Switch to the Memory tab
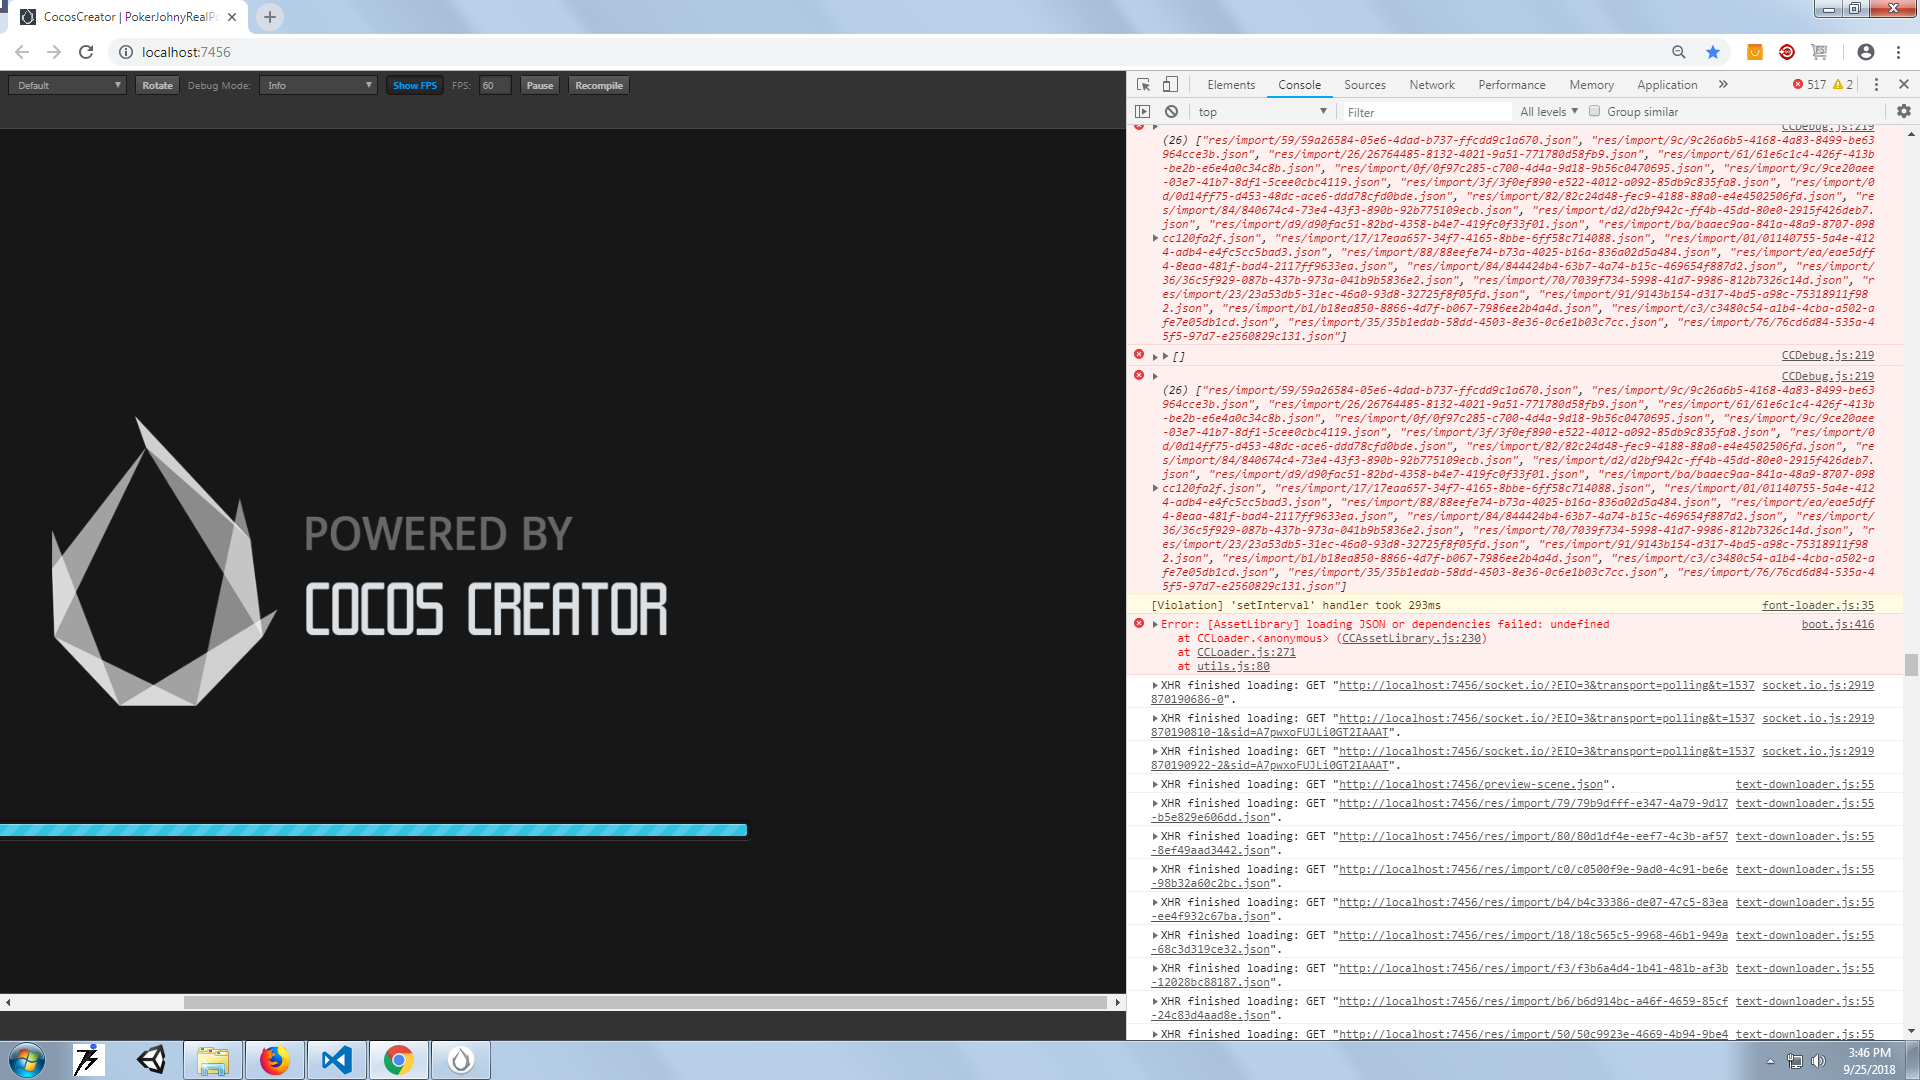This screenshot has width=1920, height=1080. 1592,85
